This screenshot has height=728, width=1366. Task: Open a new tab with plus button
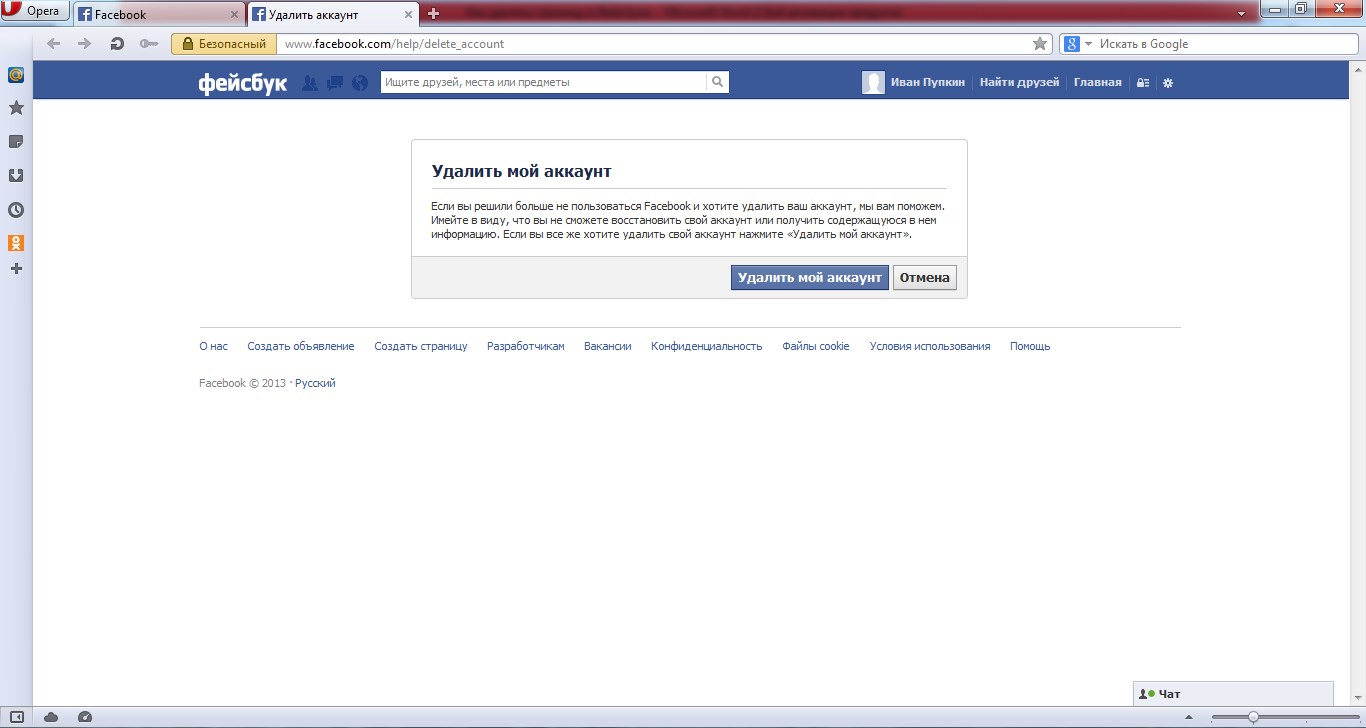(433, 14)
